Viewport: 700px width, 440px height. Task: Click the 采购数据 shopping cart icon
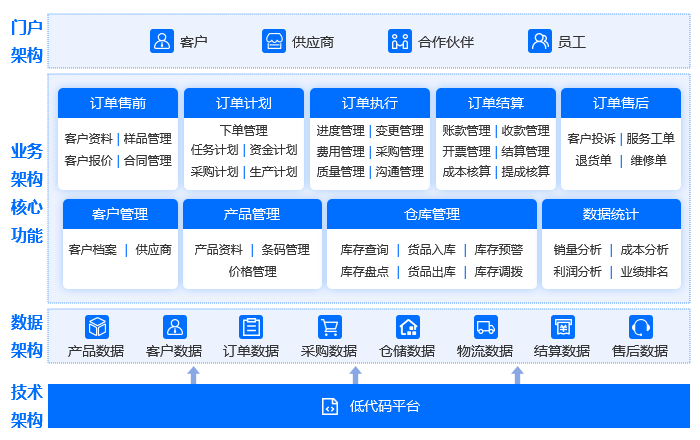[329, 327]
